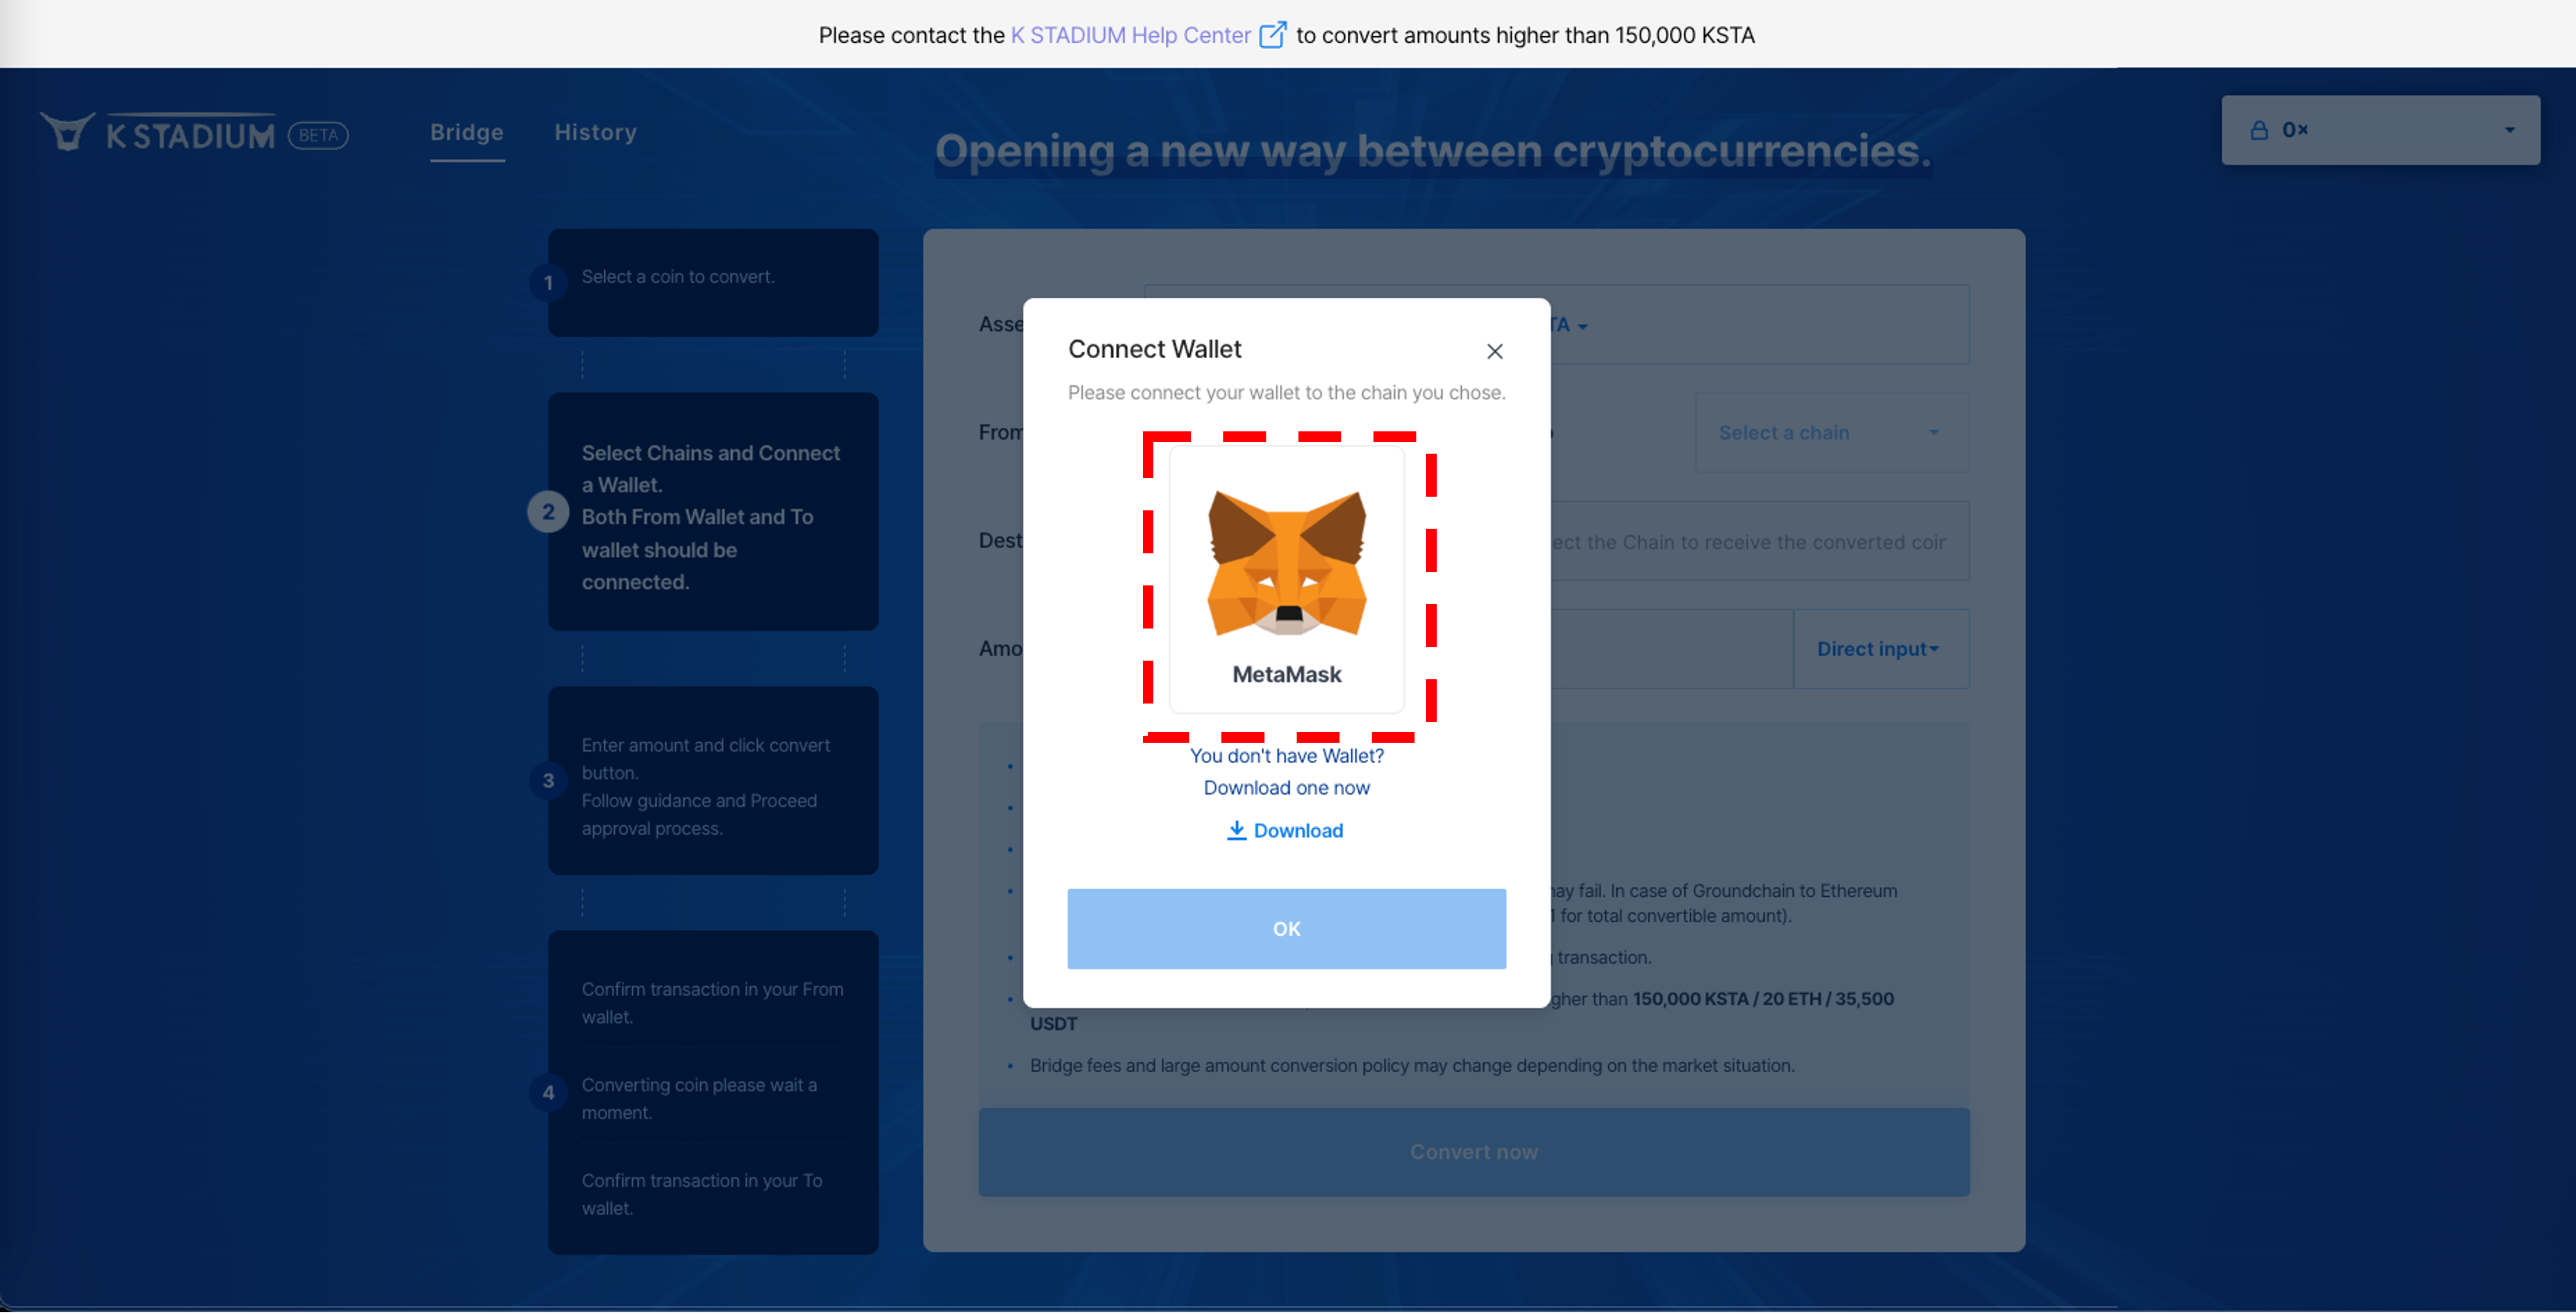Click the K STADIUM bull logo
Image resolution: width=2576 pixels, height=1314 pixels.
click(x=68, y=132)
